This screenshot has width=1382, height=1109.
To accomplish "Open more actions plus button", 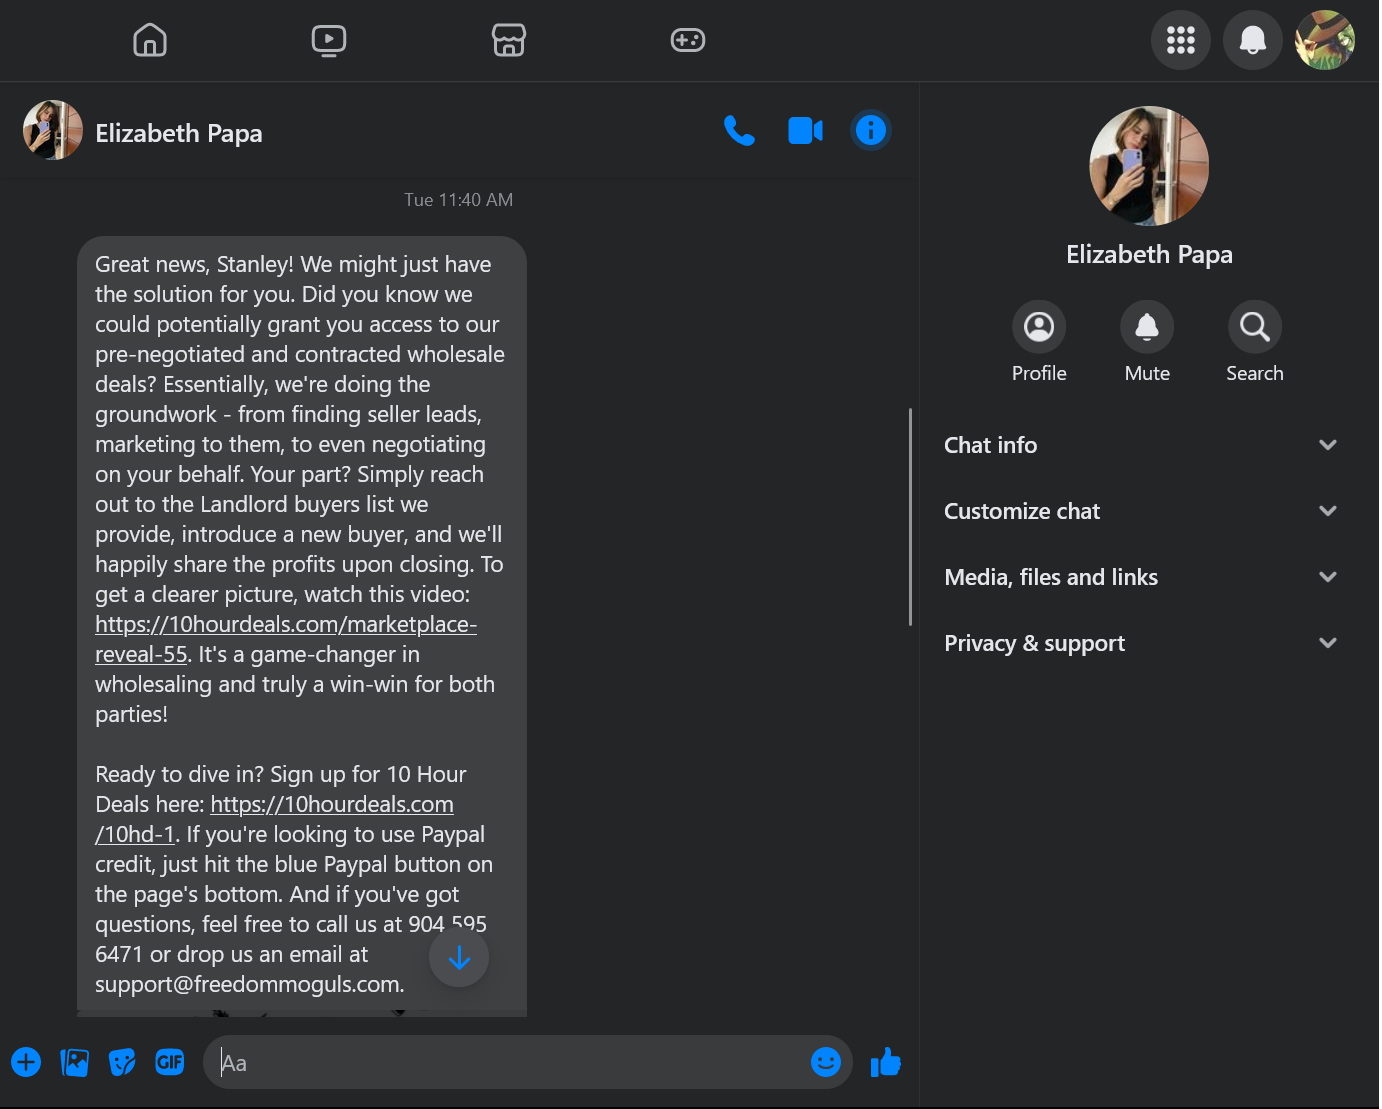I will [26, 1062].
